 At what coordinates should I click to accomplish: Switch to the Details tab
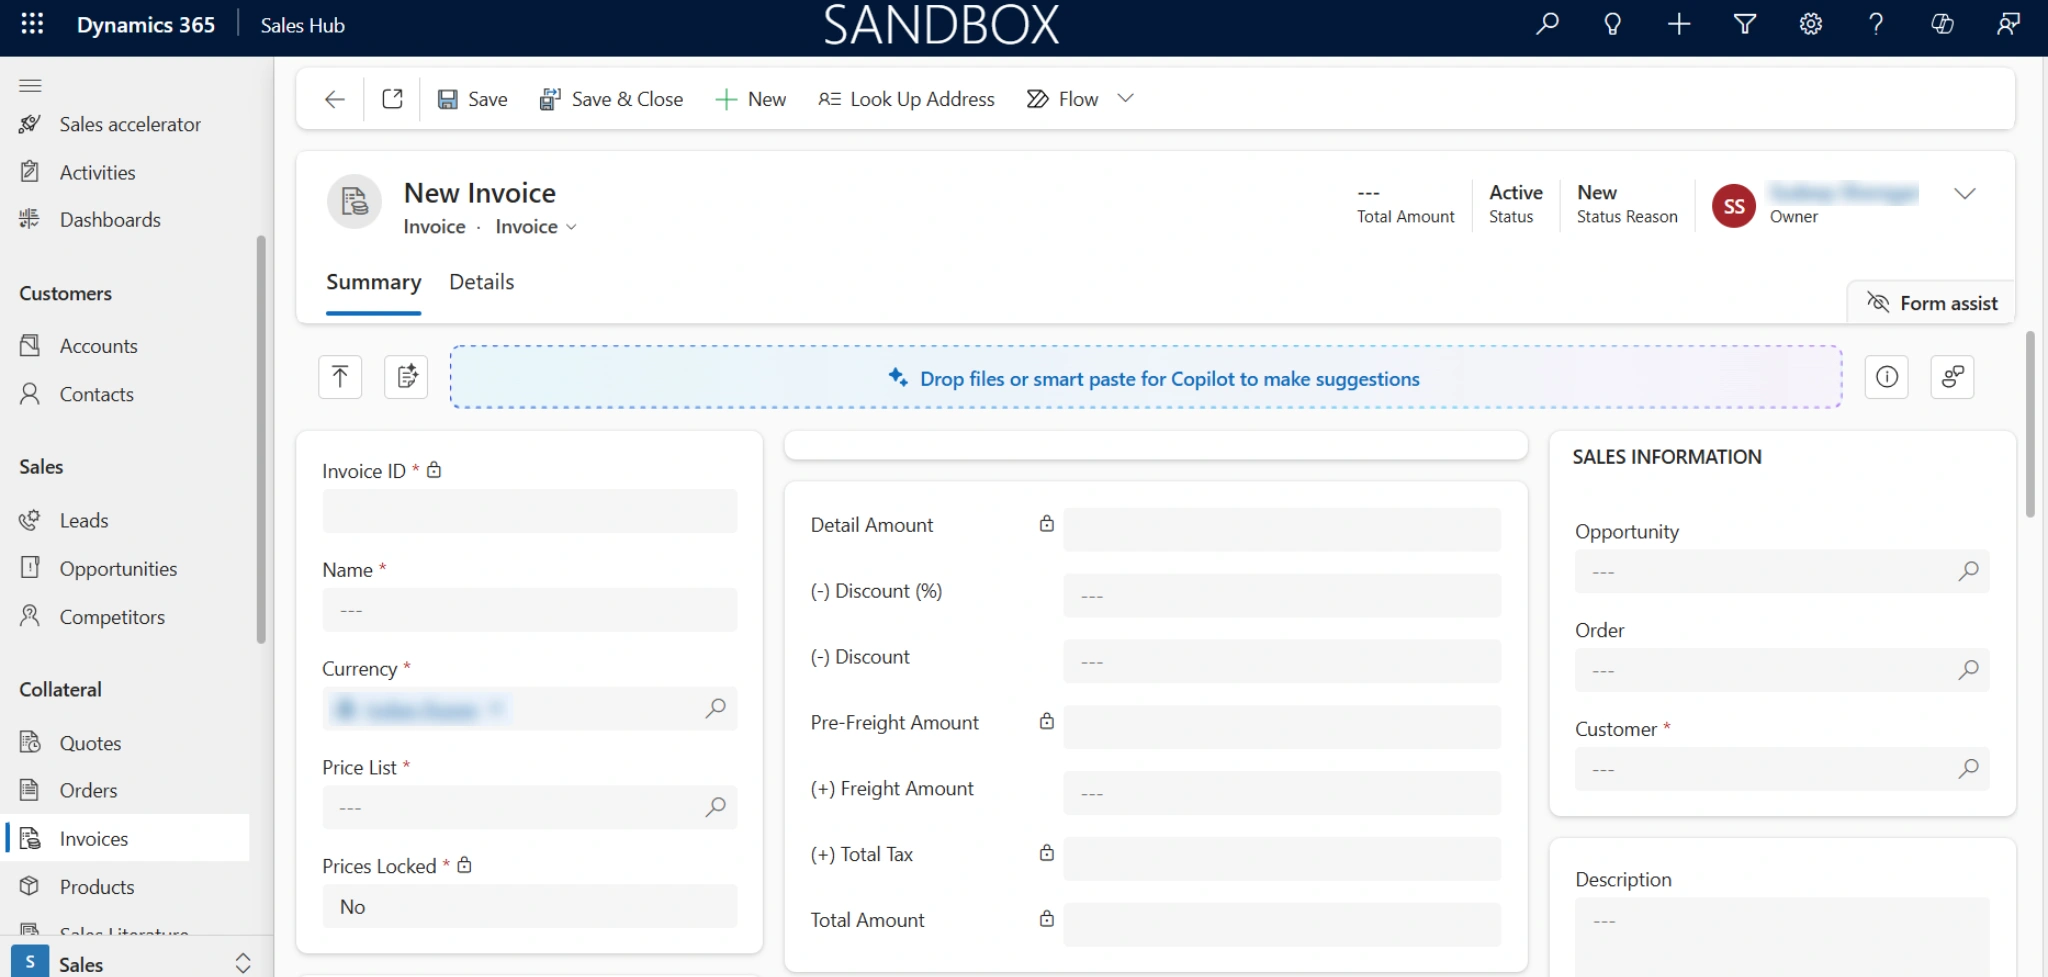[481, 282]
